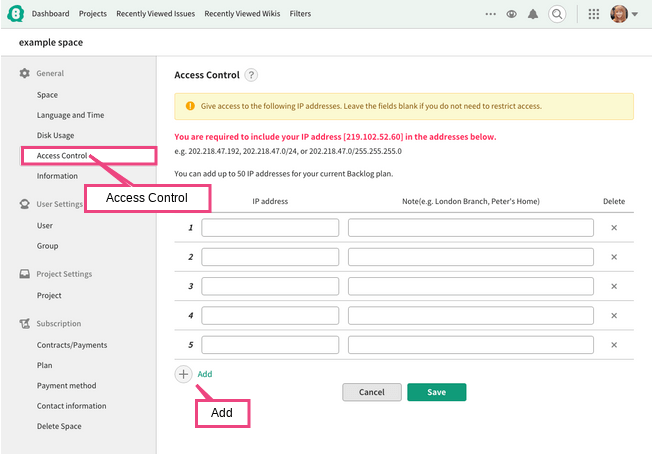Save the access control settings
The height and width of the screenshot is (454, 652).
(x=437, y=392)
